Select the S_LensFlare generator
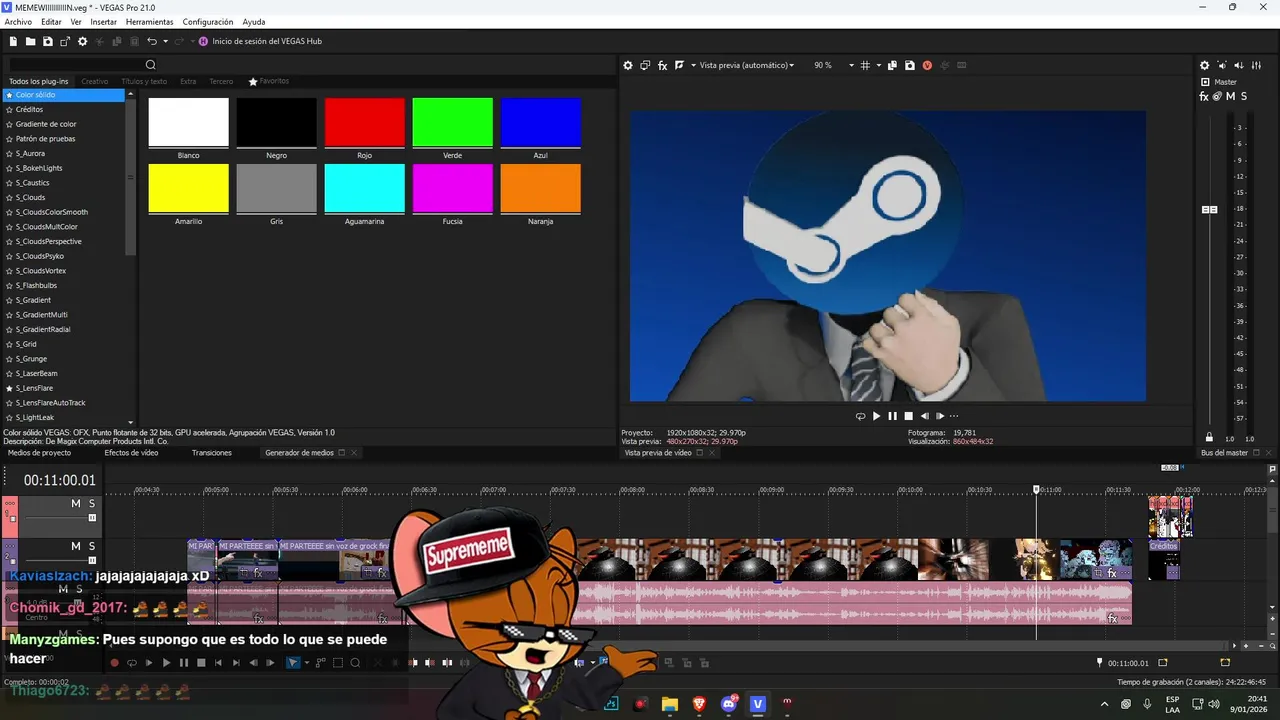Image resolution: width=1280 pixels, height=720 pixels. 35,388
